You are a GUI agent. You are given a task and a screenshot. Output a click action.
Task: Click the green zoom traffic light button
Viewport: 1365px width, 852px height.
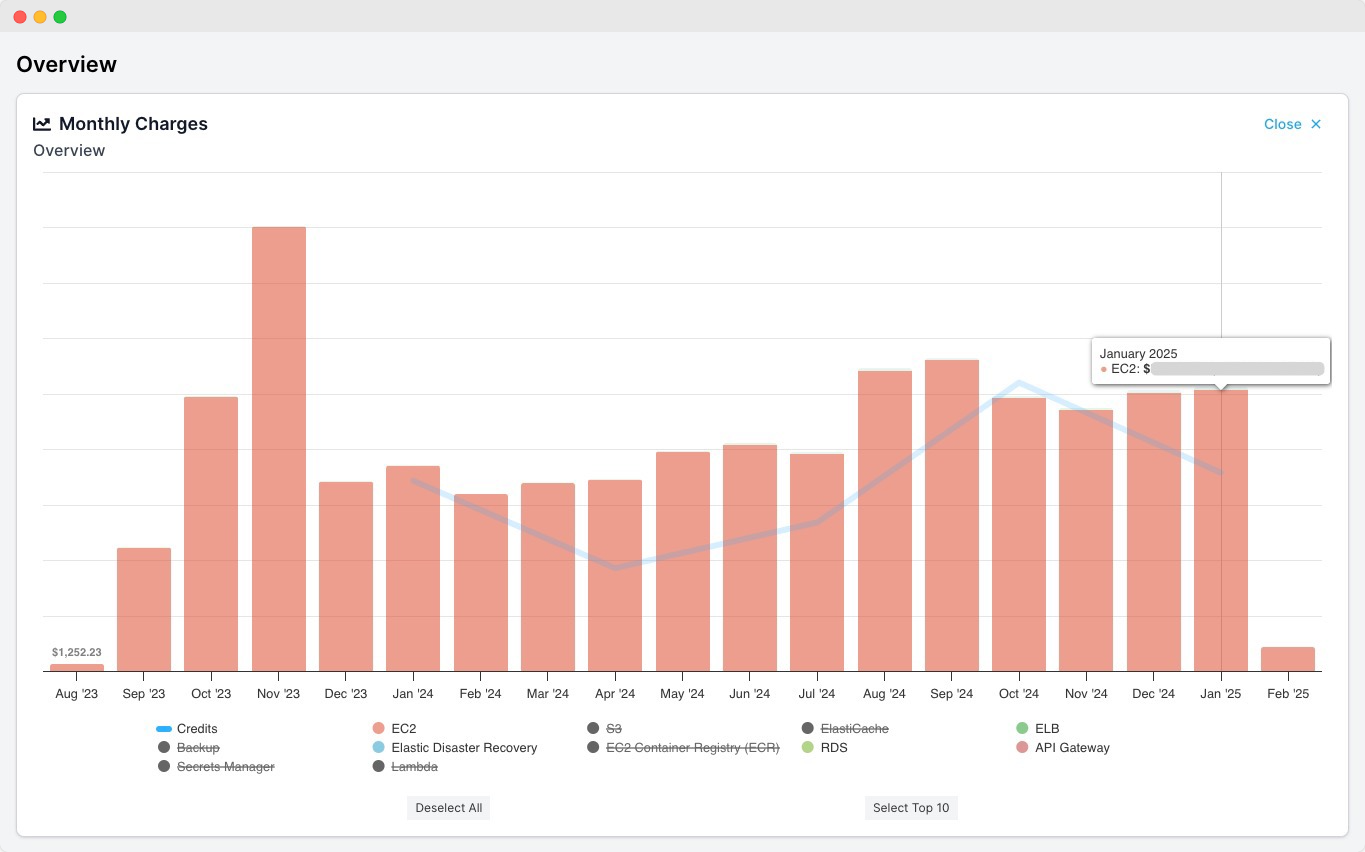pyautogui.click(x=59, y=16)
